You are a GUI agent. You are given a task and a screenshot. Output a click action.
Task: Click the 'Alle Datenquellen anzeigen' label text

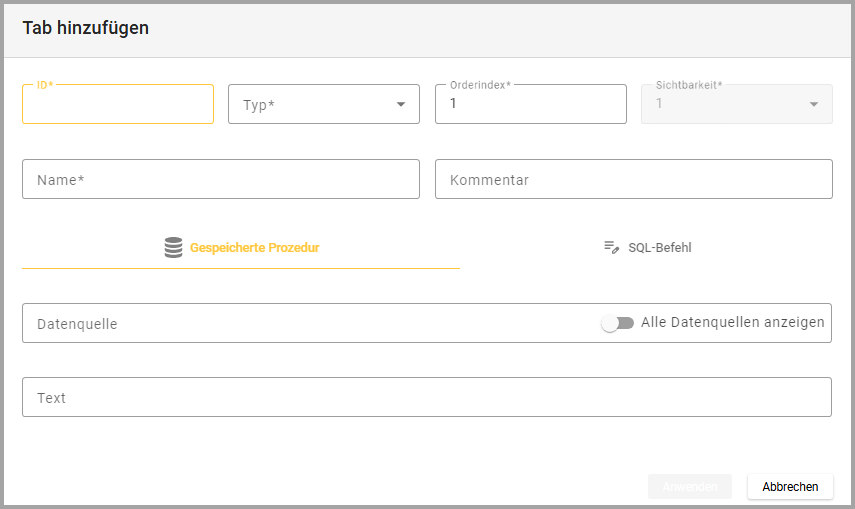(x=732, y=322)
